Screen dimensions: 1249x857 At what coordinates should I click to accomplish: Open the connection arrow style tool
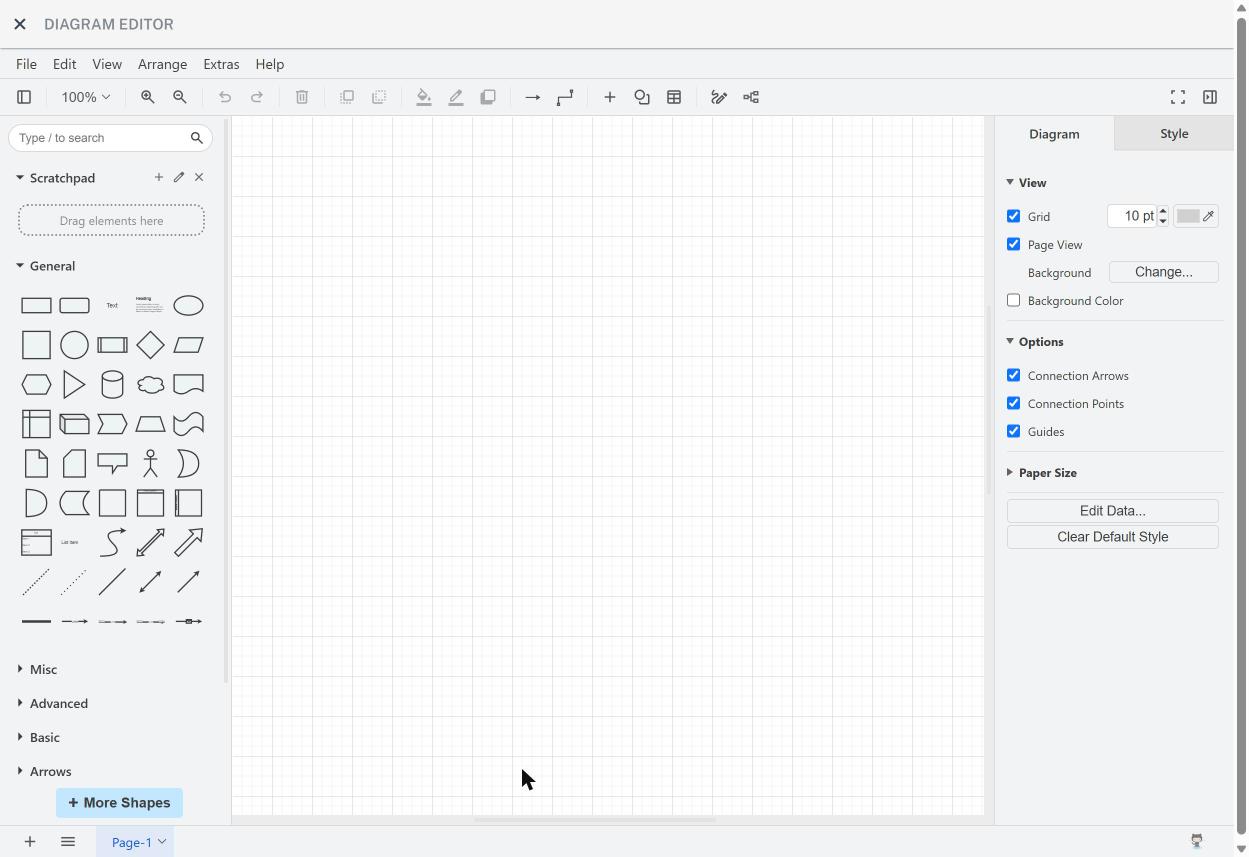[x=533, y=97]
